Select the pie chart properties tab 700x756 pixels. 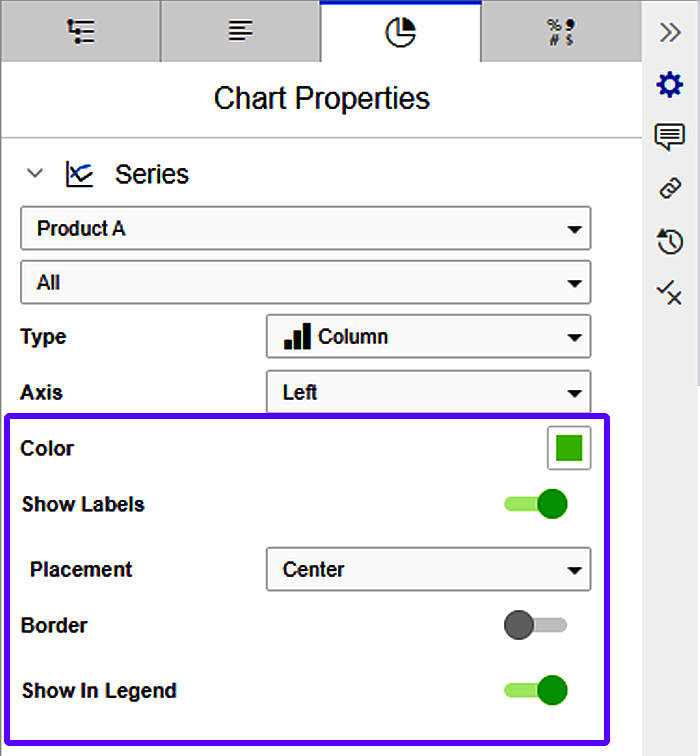tap(400, 33)
